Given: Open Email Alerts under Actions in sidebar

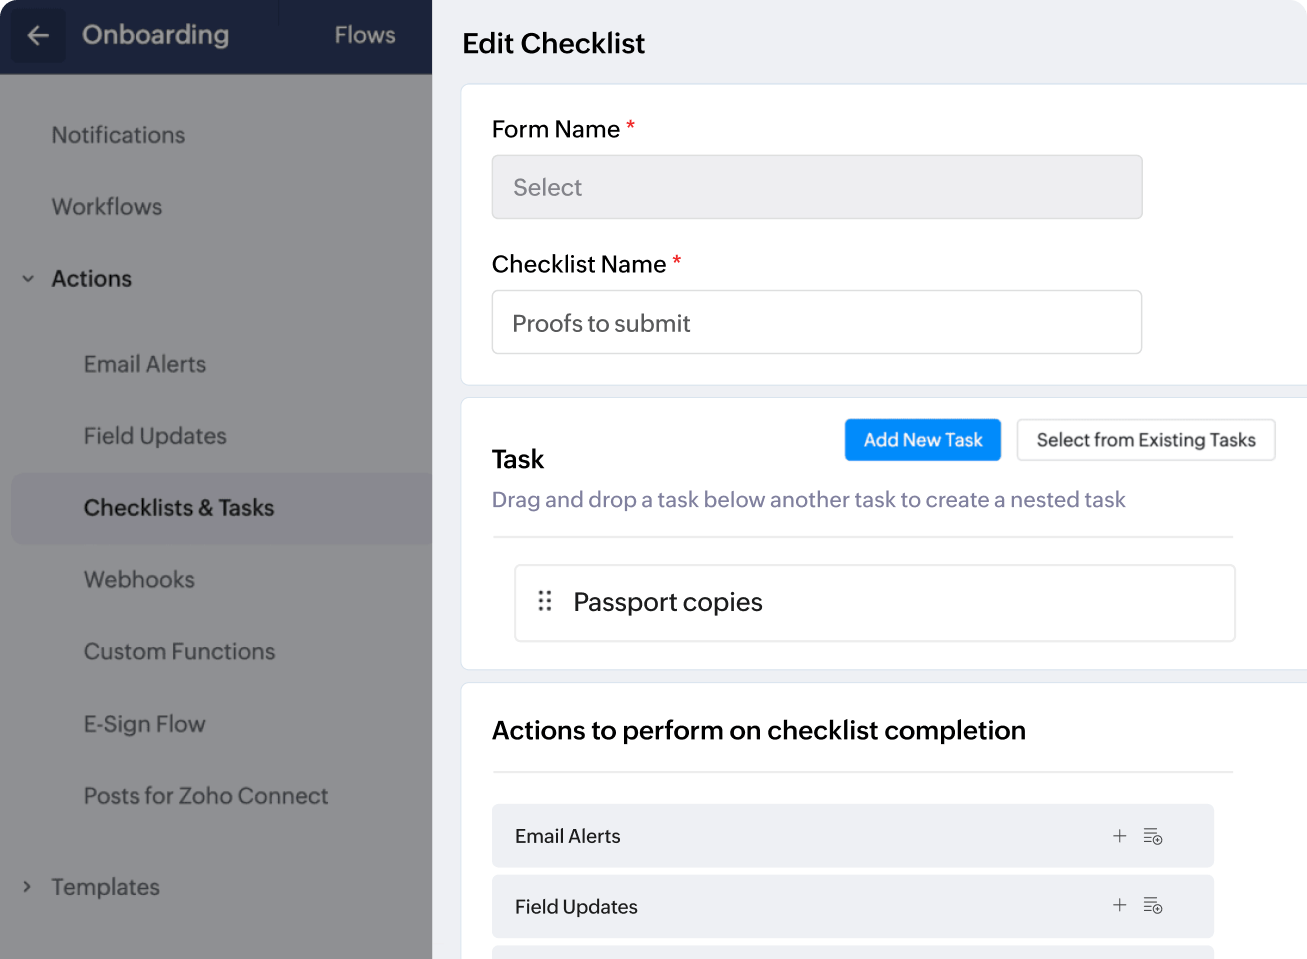Looking at the screenshot, I should click(145, 364).
